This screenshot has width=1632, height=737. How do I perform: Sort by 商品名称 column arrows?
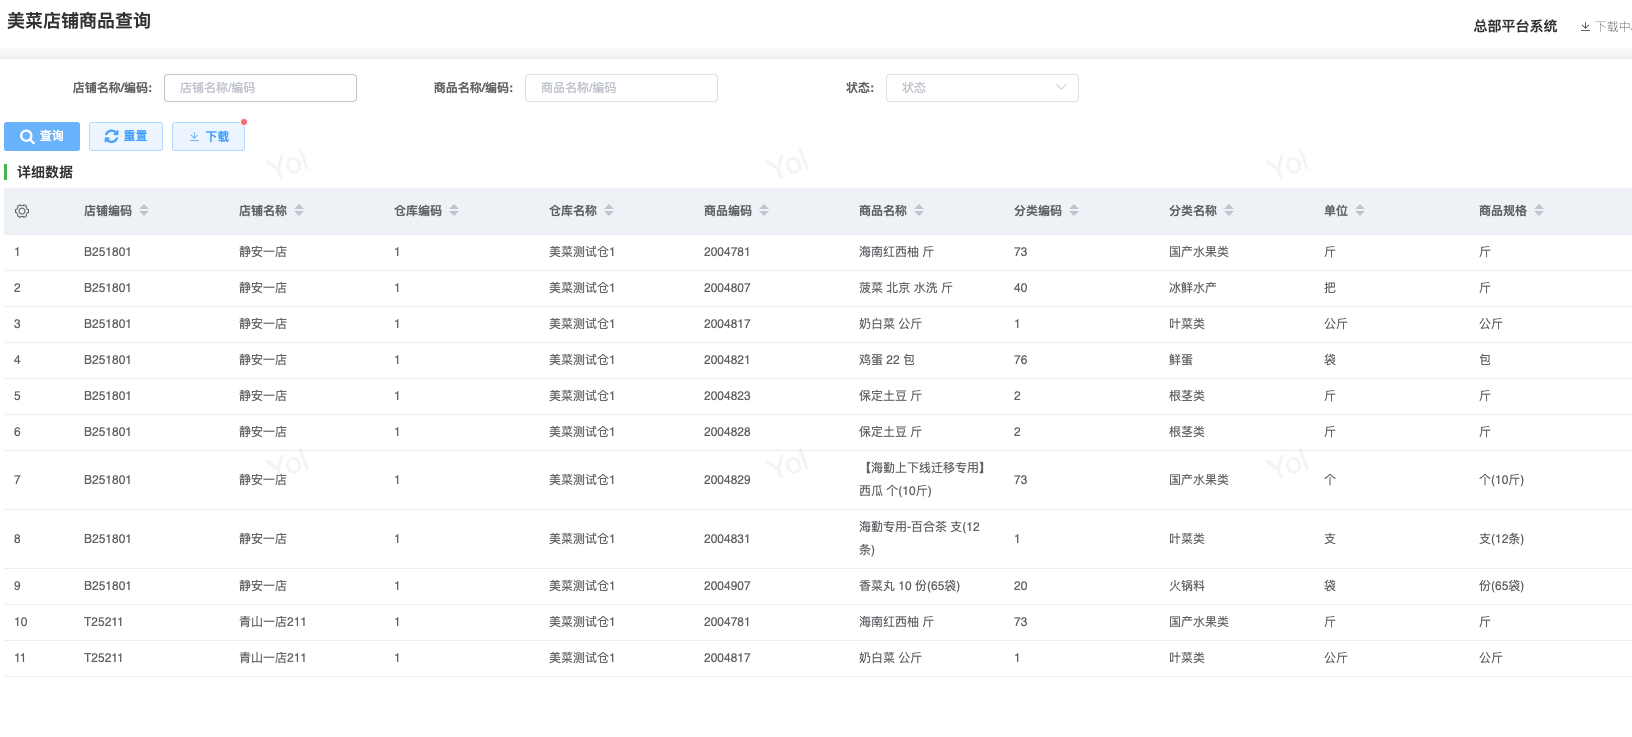919,211
